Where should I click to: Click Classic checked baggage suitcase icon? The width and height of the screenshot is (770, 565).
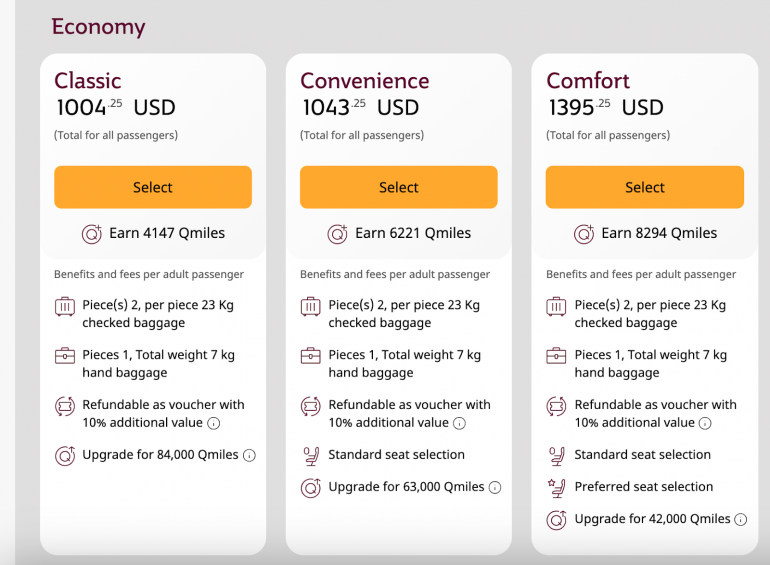coord(65,308)
